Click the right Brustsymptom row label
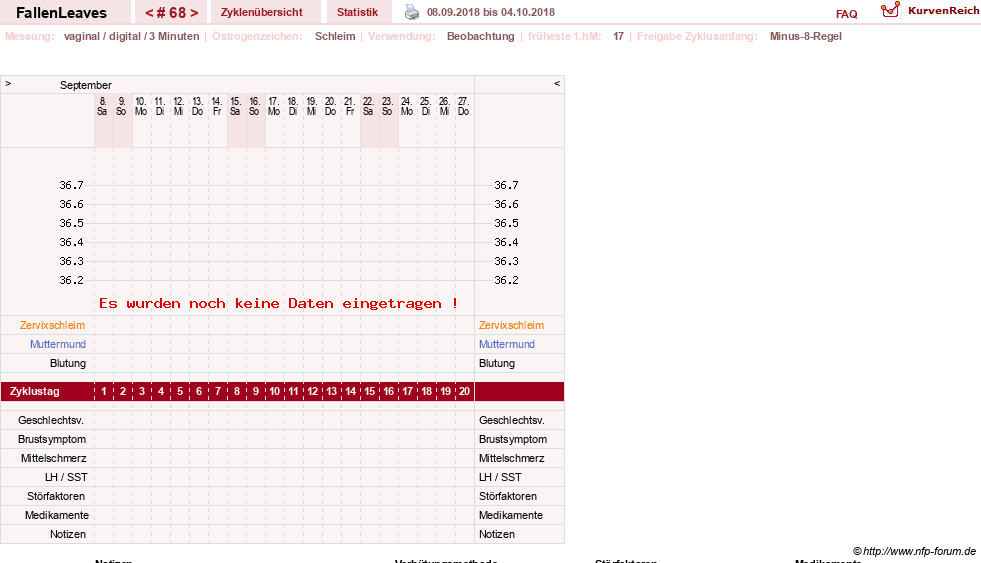Screen dimensions: 981x563 [x=513, y=439]
